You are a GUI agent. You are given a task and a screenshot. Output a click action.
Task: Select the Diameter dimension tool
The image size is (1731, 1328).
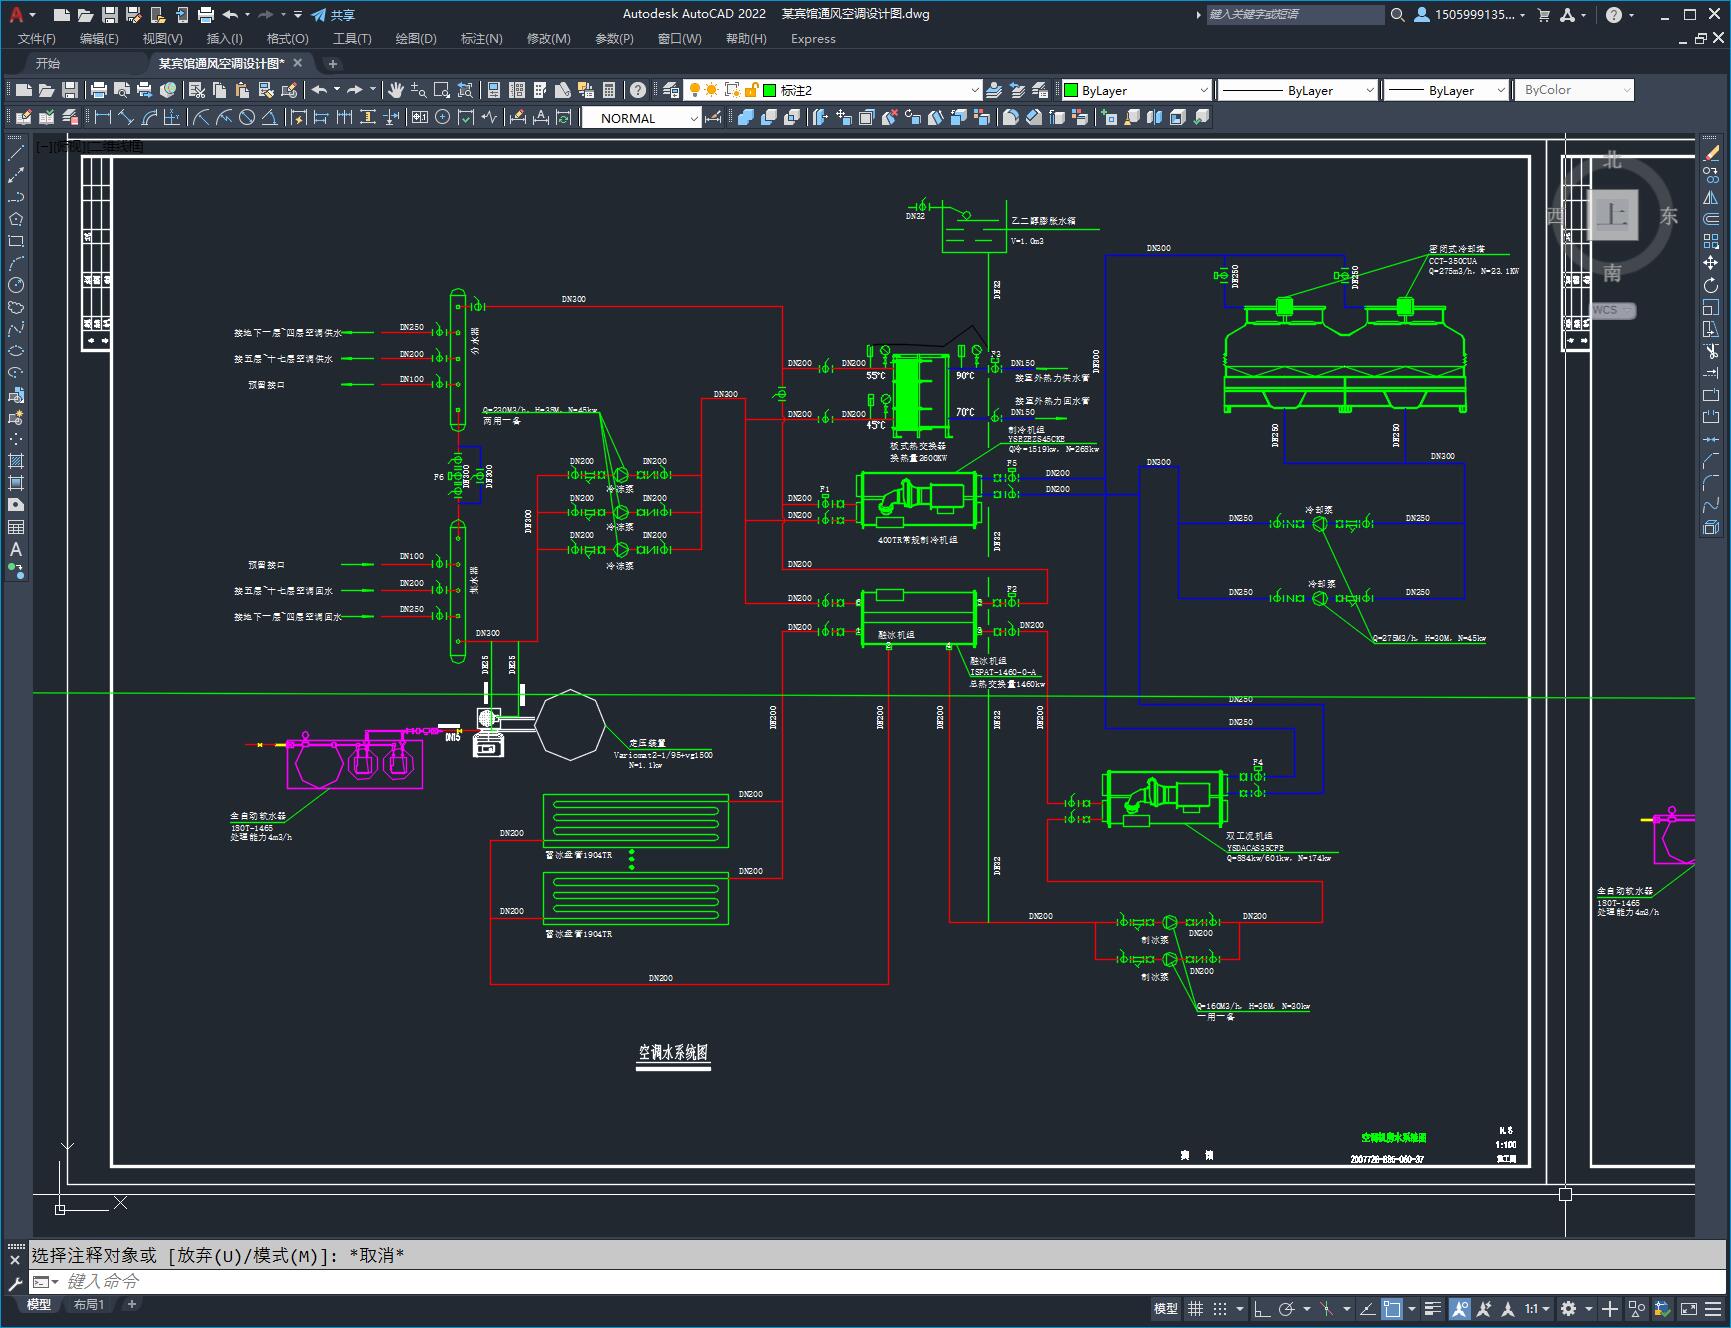point(247,118)
